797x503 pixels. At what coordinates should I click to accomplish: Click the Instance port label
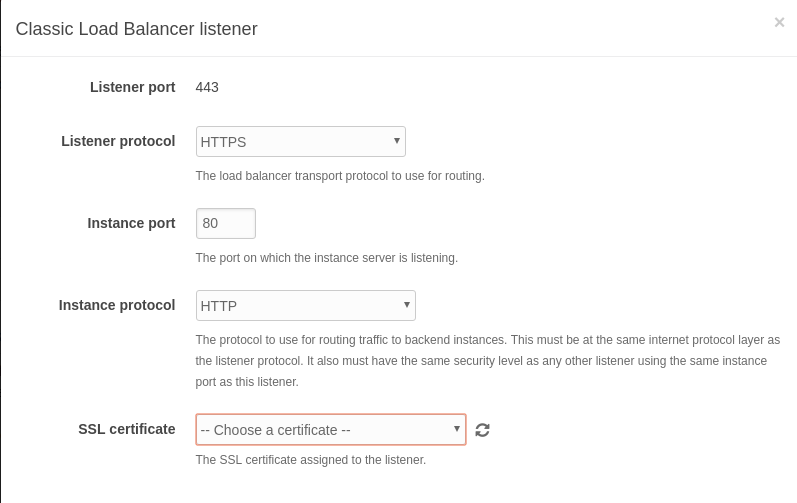coord(131,223)
